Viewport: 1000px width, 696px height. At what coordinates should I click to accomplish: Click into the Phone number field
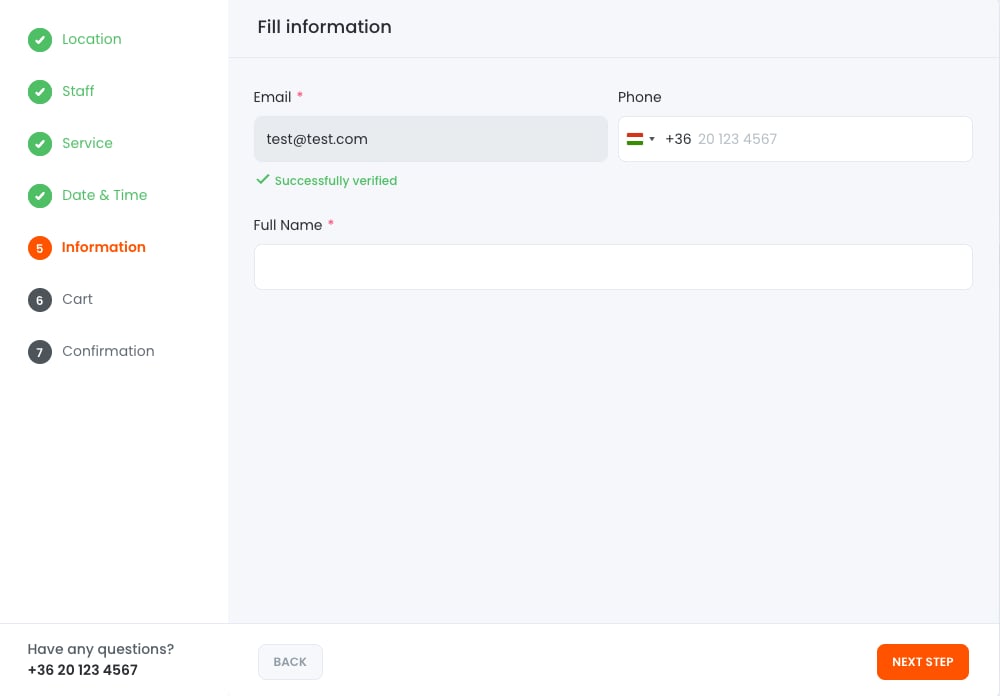[830, 139]
